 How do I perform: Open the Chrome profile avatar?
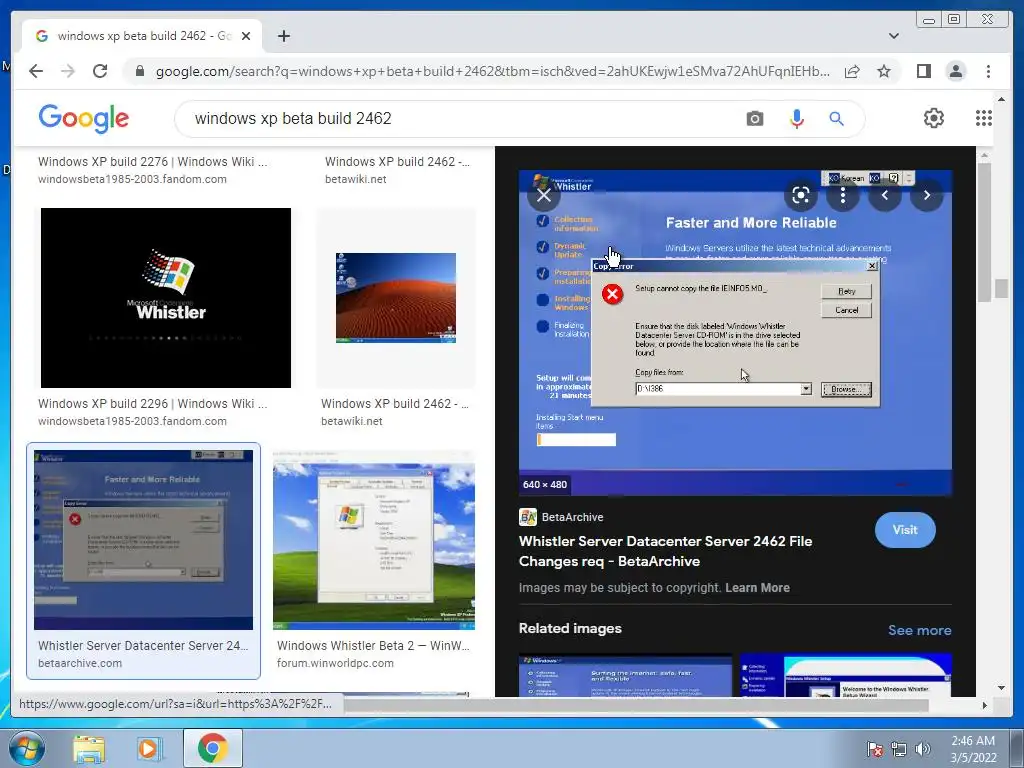(x=955, y=71)
